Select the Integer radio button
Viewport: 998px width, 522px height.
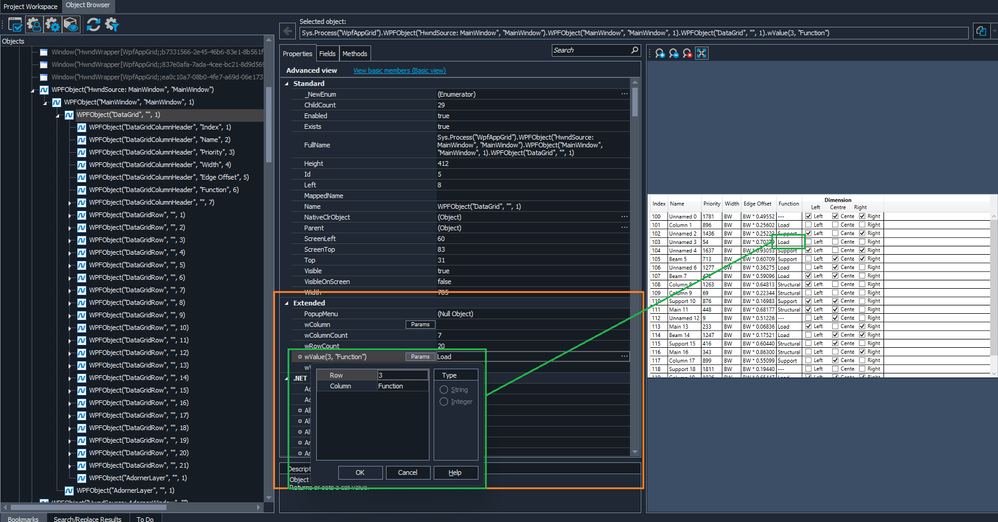coord(445,402)
